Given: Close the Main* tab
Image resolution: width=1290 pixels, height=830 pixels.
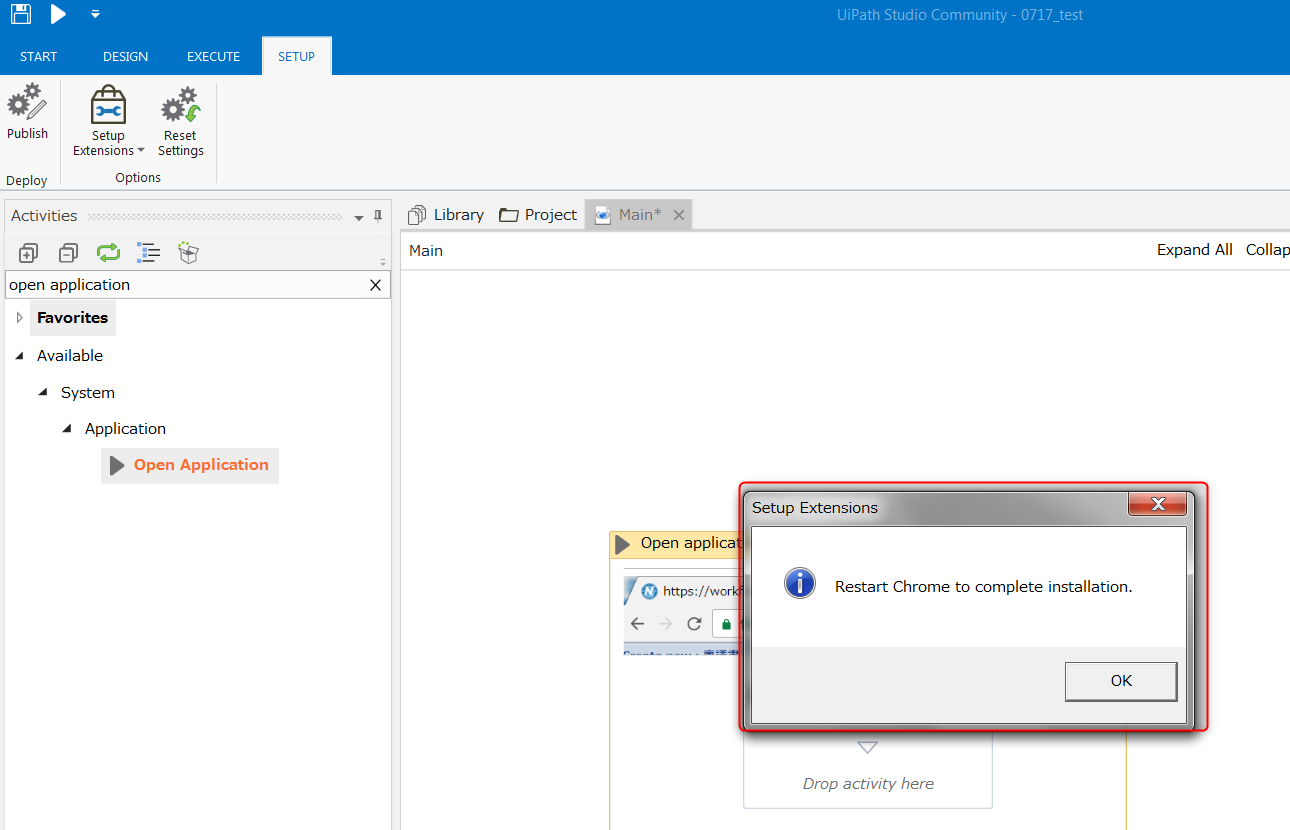Looking at the screenshot, I should coord(679,215).
